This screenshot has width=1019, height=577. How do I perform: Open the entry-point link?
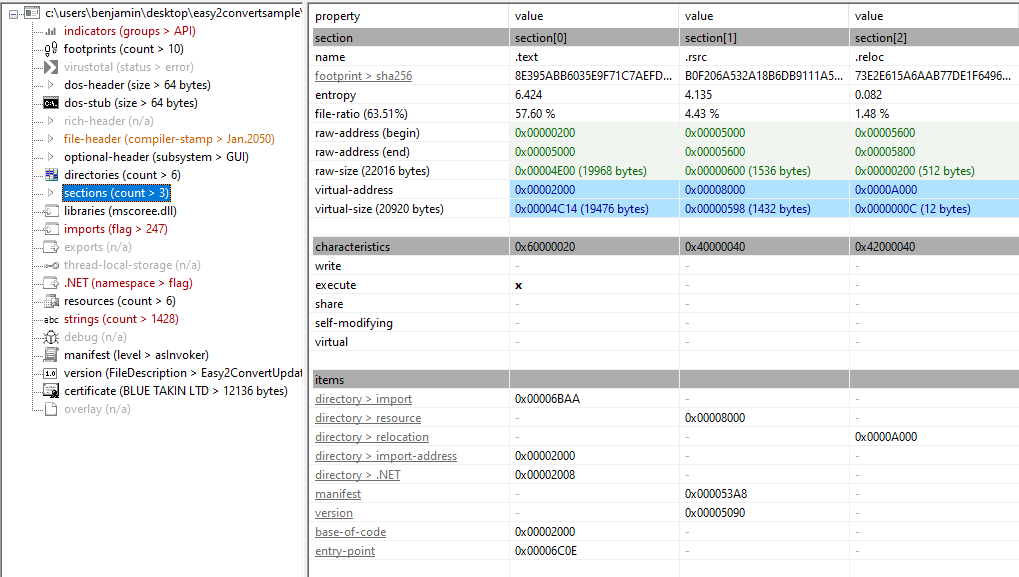point(345,551)
